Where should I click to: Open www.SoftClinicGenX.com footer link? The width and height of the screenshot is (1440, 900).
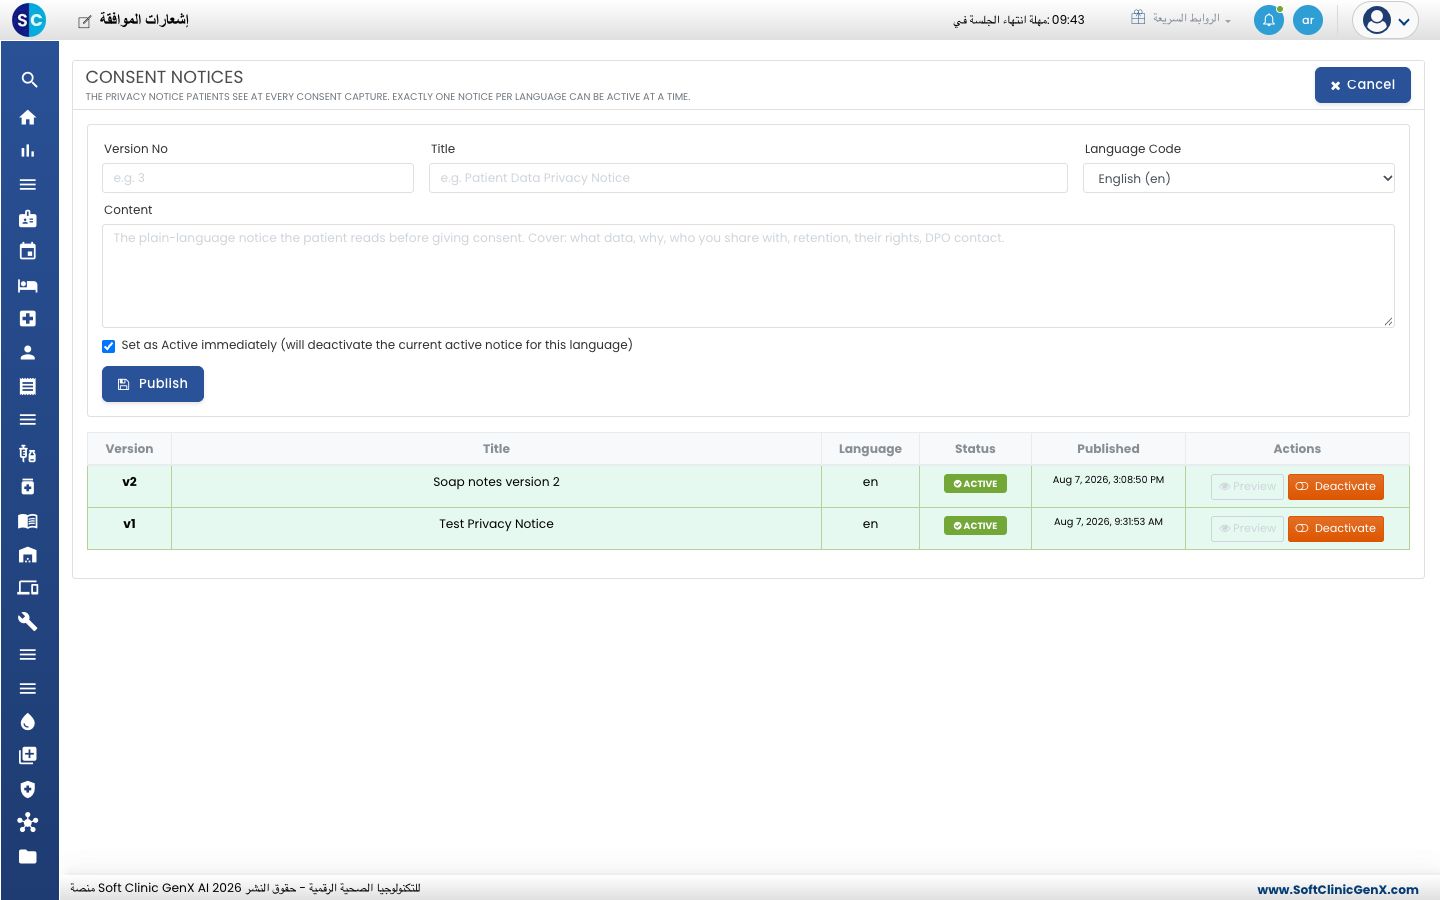coord(1338,889)
